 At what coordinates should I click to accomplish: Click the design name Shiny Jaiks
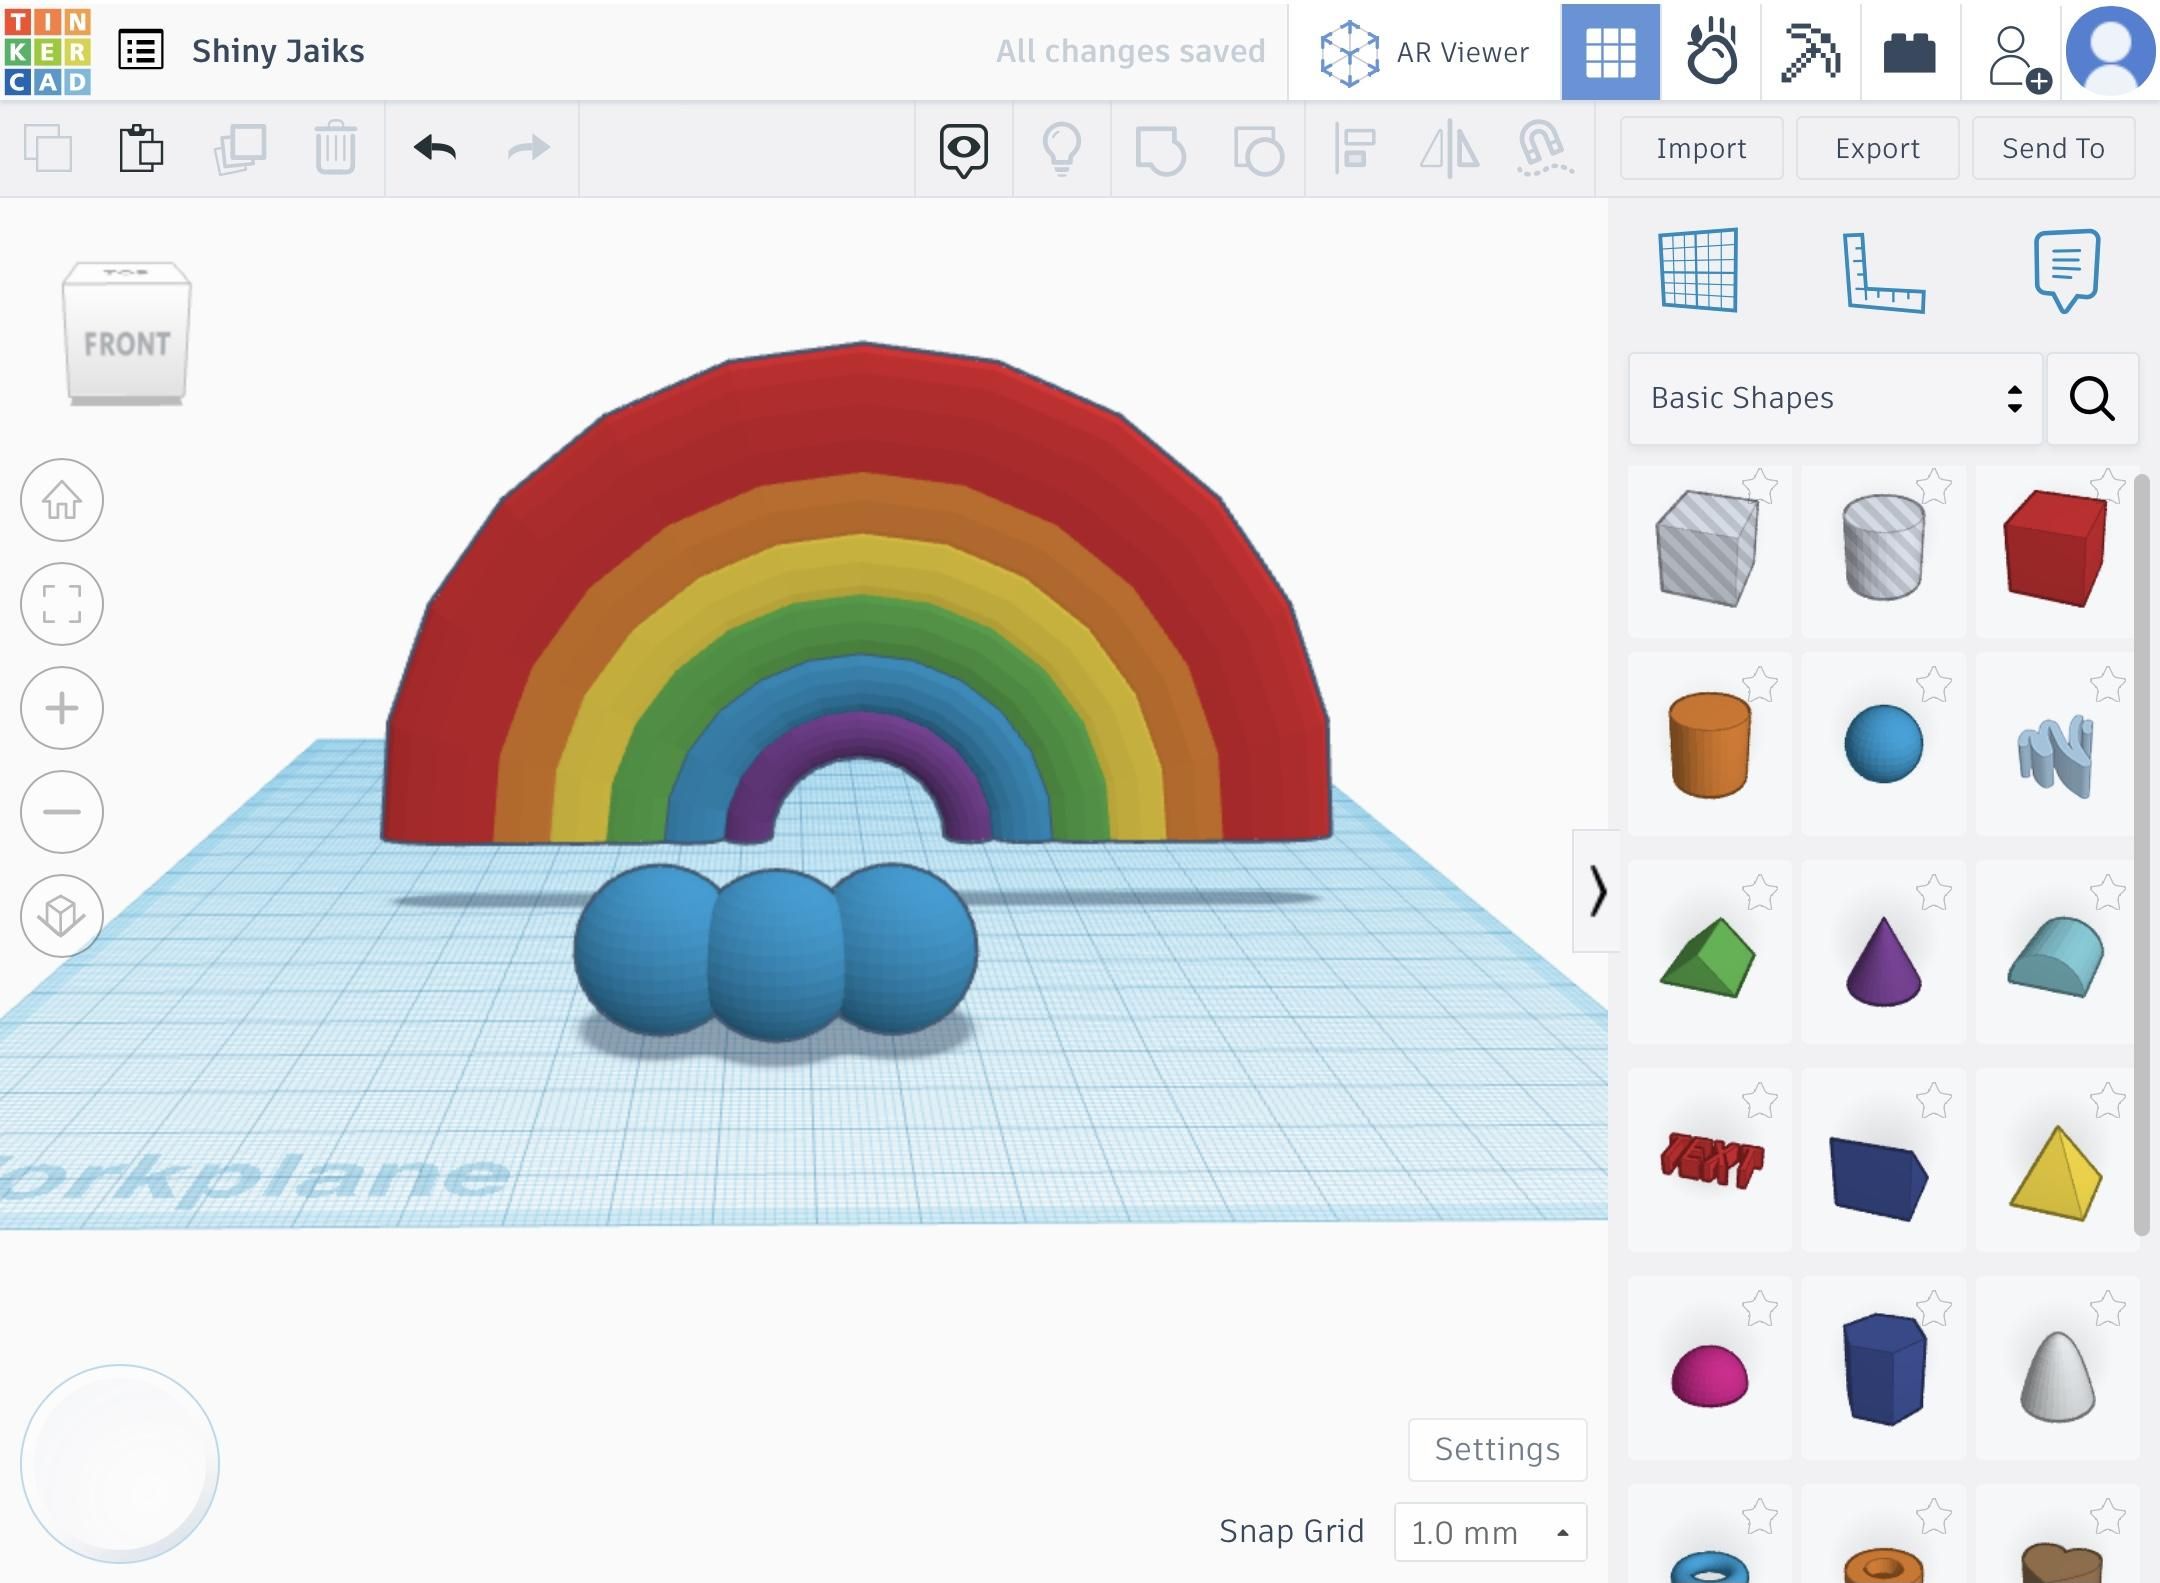278,51
